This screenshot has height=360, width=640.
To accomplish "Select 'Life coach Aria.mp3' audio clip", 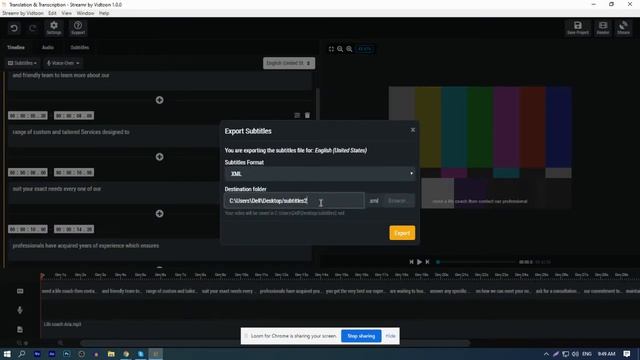I will click(x=62, y=324).
